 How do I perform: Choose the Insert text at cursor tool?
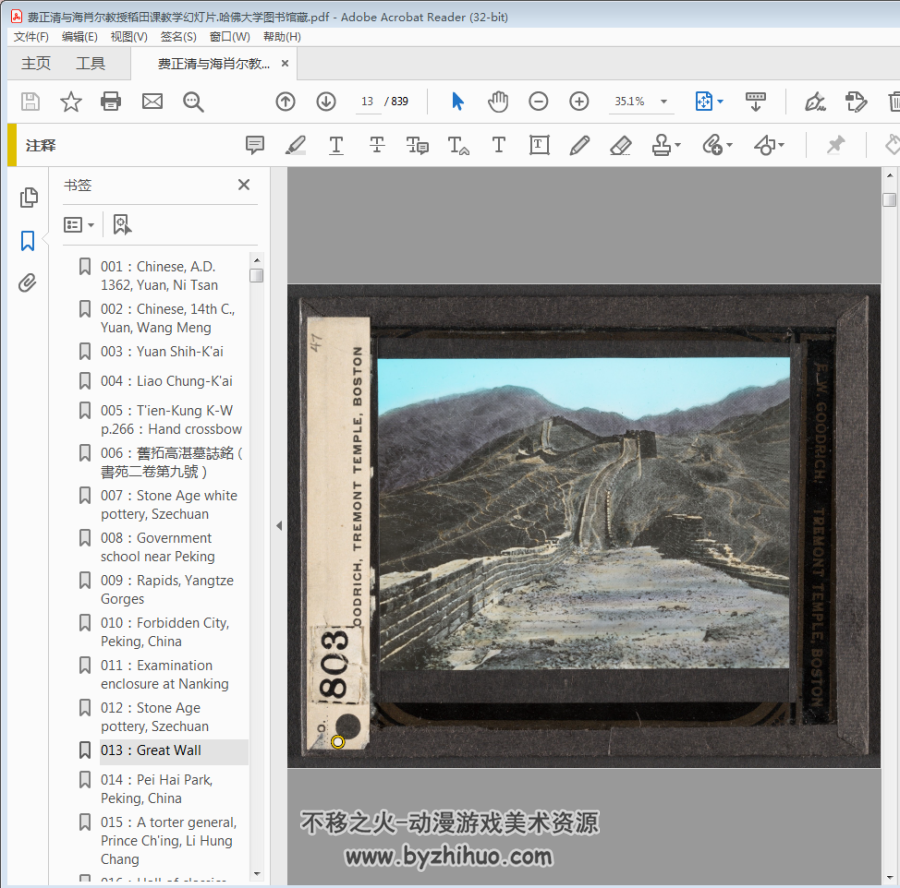[x=458, y=145]
